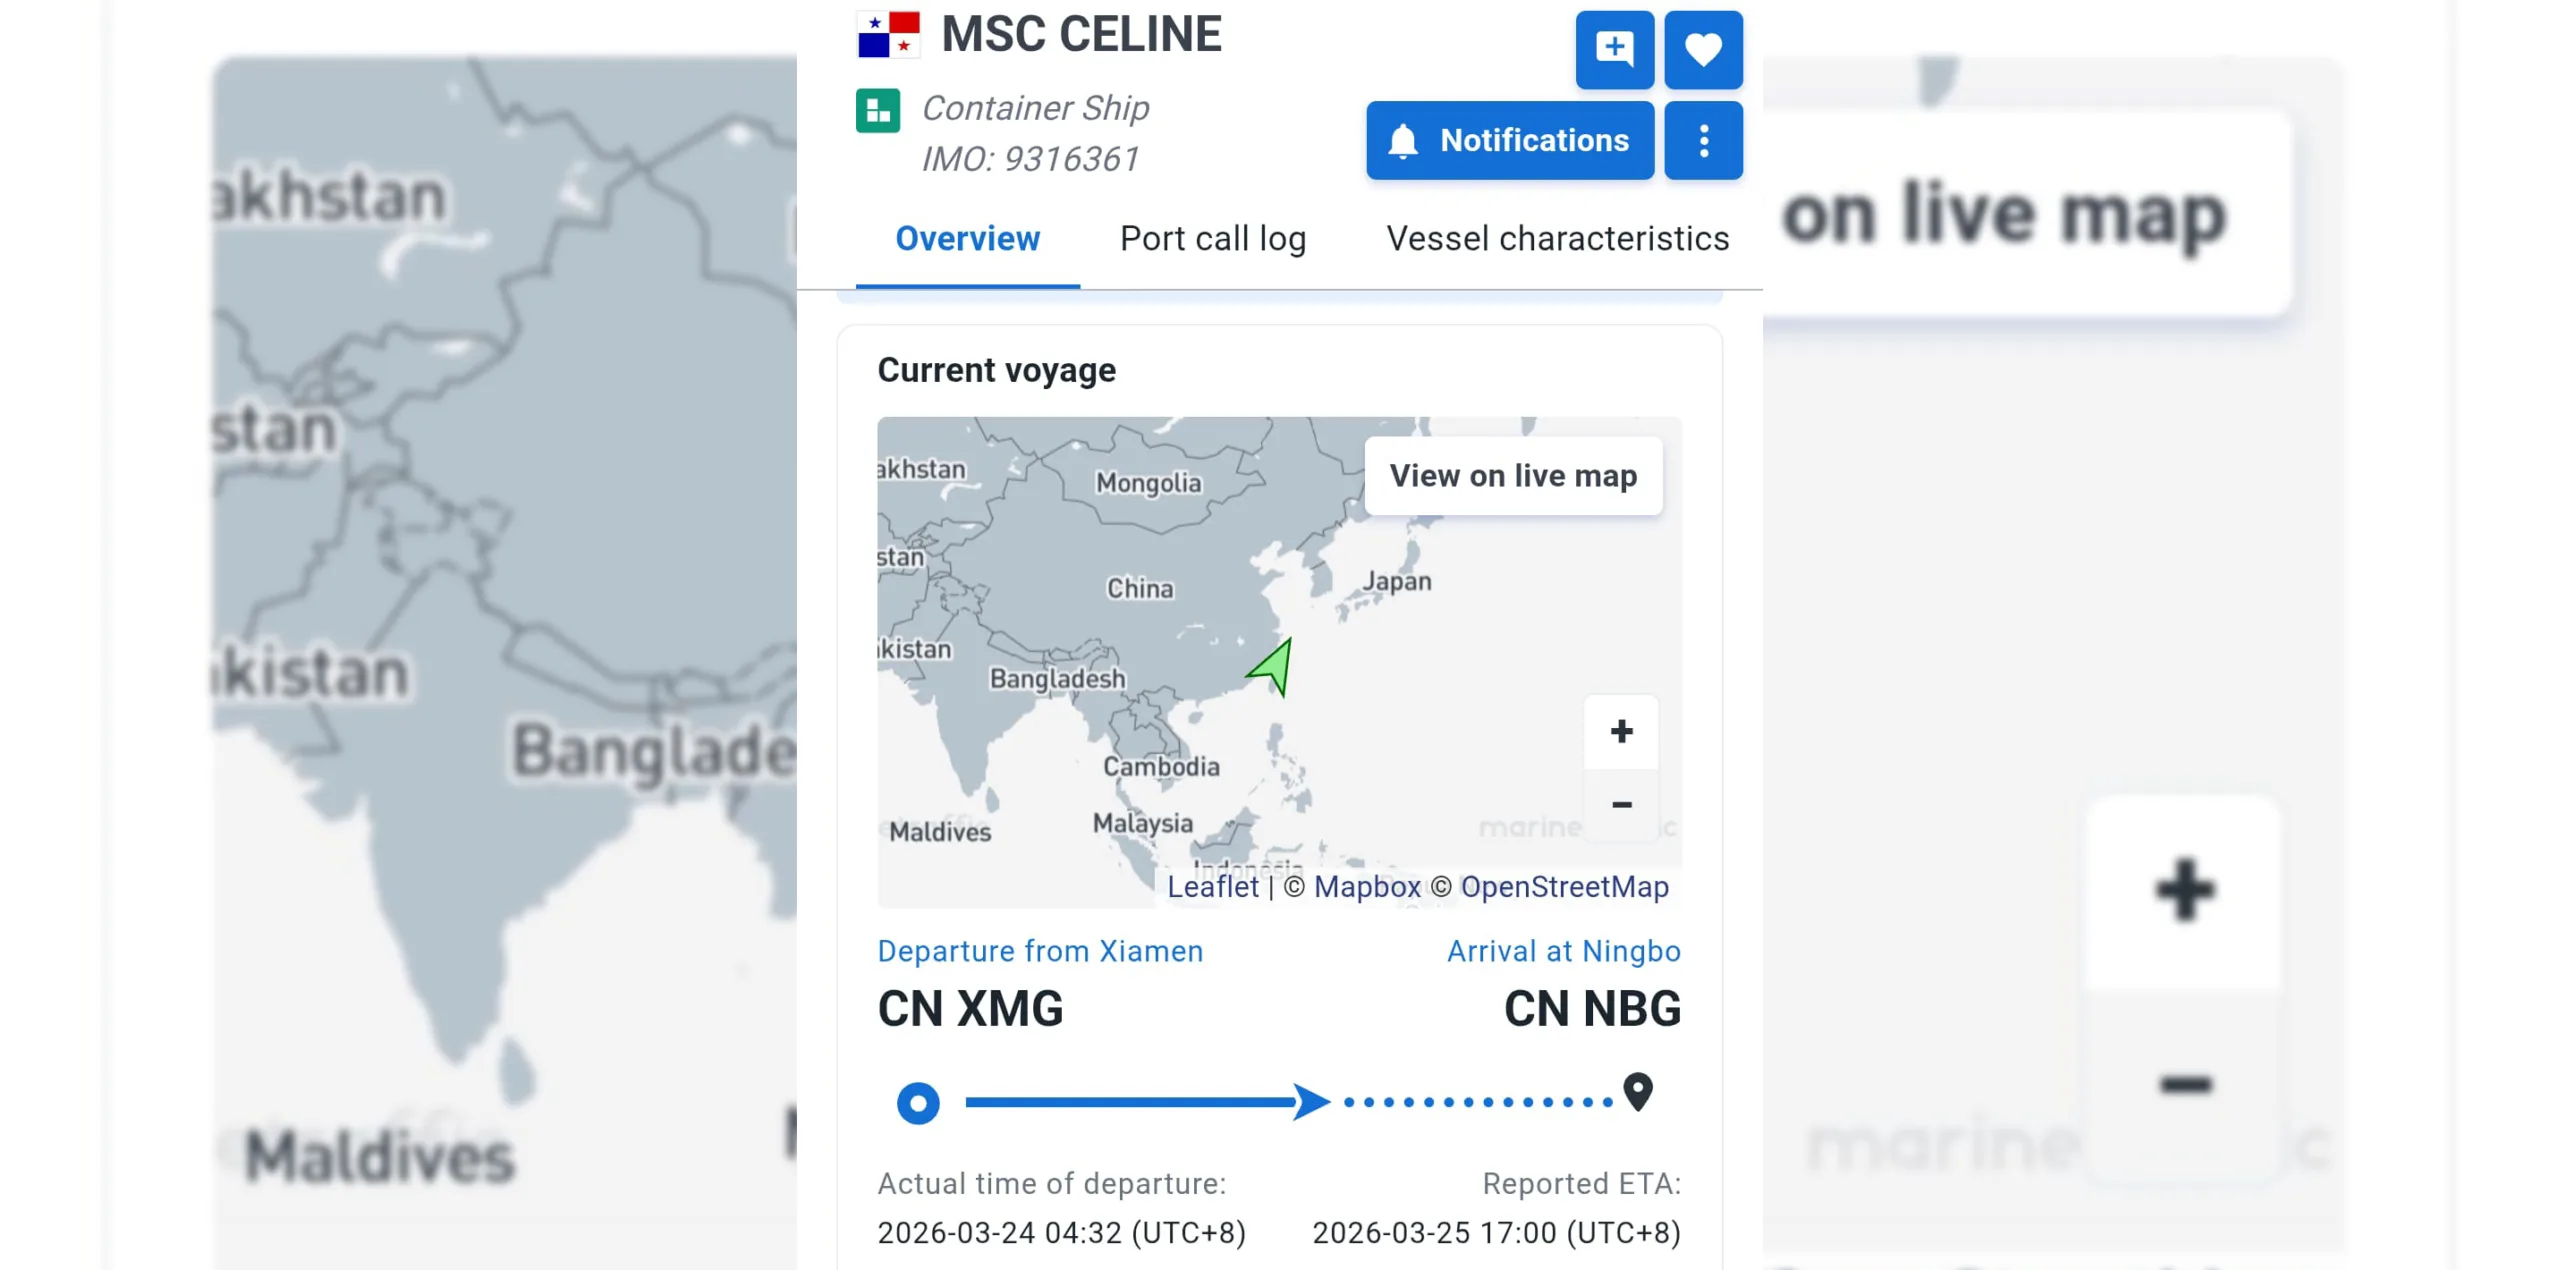Select the Overview tab

(x=967, y=239)
